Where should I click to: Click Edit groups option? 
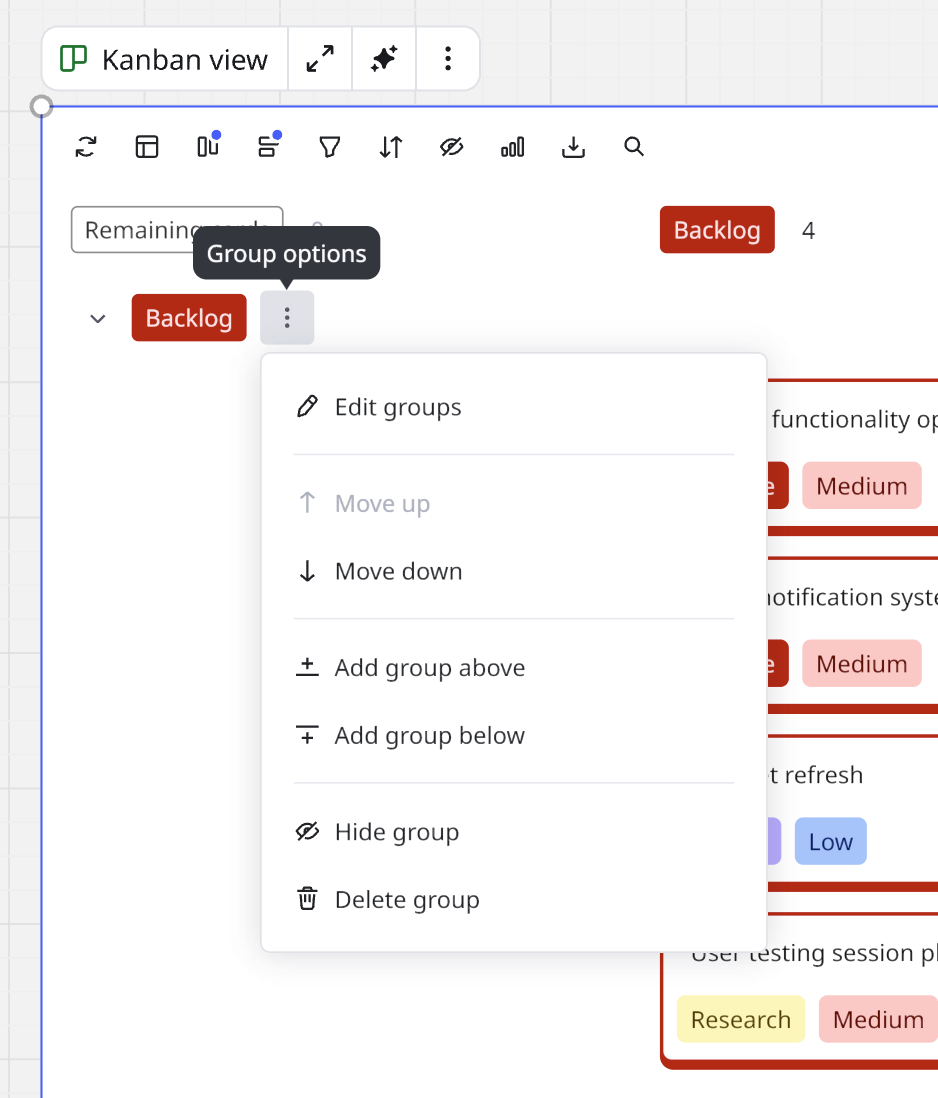coord(397,407)
